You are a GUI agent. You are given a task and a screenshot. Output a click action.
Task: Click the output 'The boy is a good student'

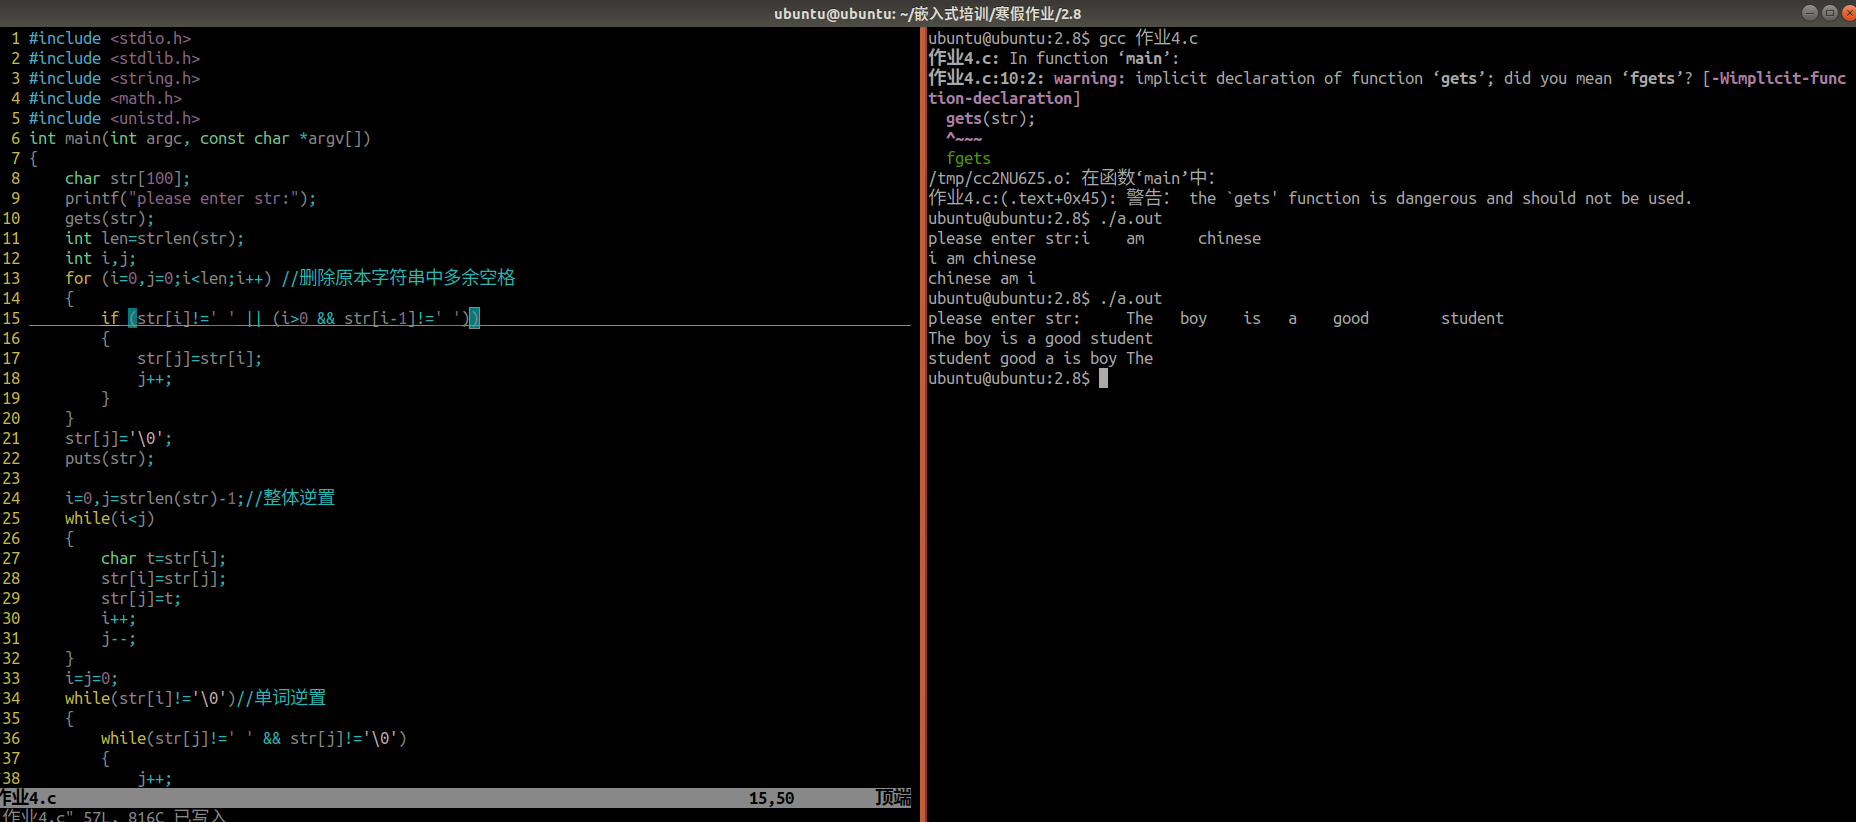click(x=1040, y=338)
